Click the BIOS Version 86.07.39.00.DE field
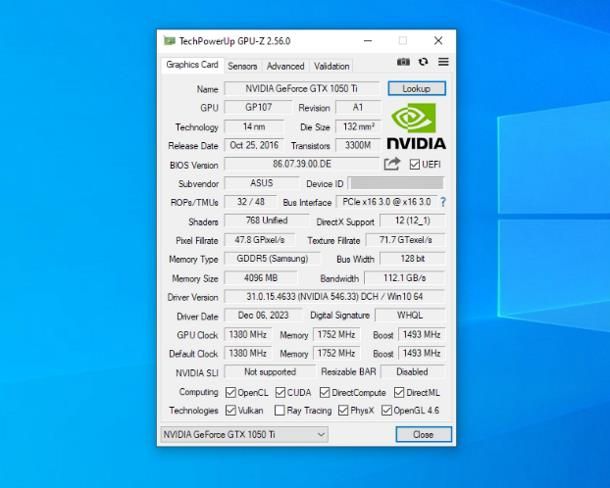610x488 pixels. [302, 164]
